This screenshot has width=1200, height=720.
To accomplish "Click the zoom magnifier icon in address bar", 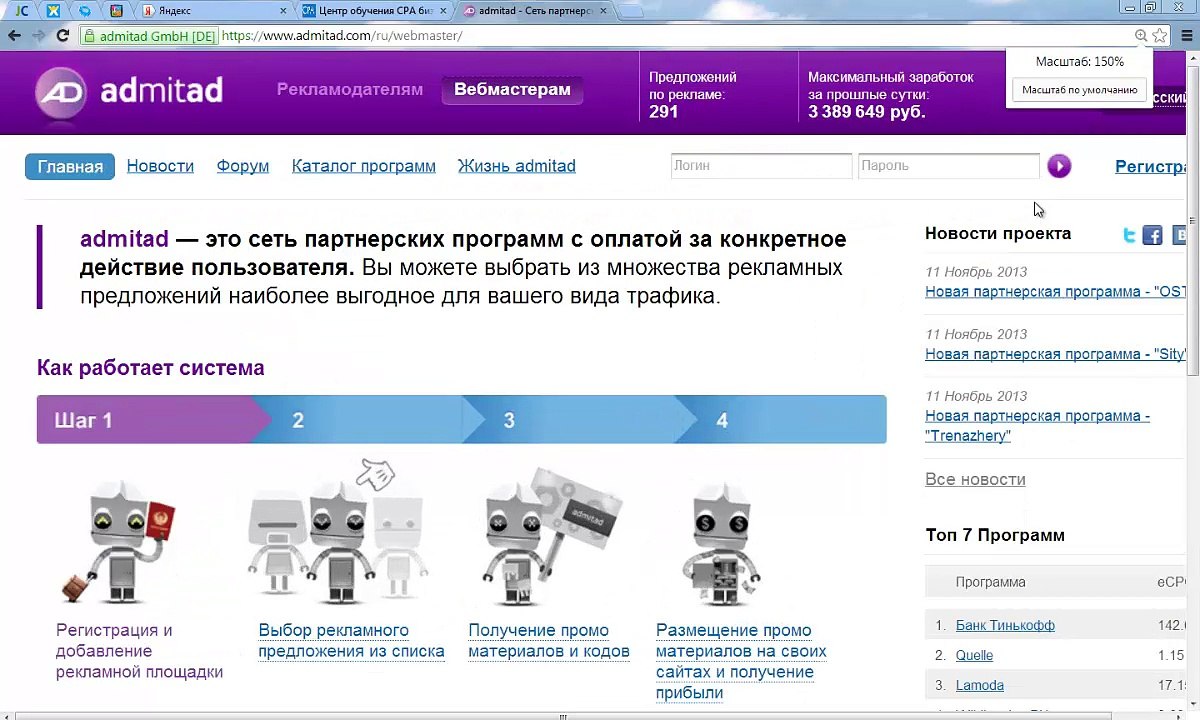I will click(x=1141, y=36).
